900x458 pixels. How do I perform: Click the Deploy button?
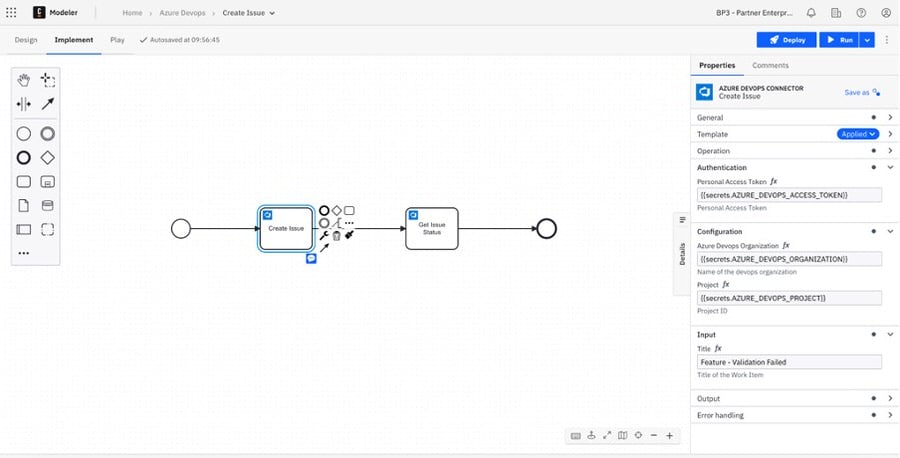pos(786,40)
